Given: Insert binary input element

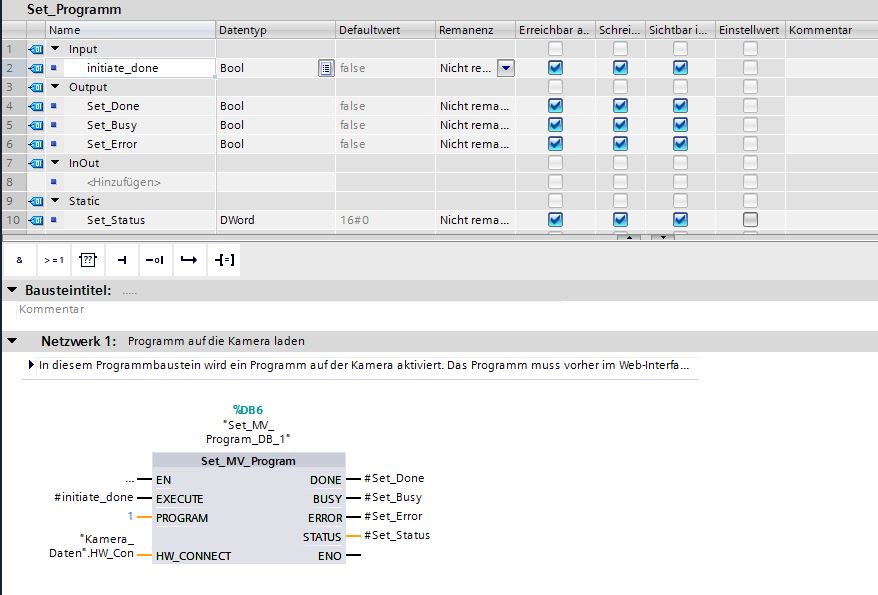Looking at the screenshot, I should point(121,260).
